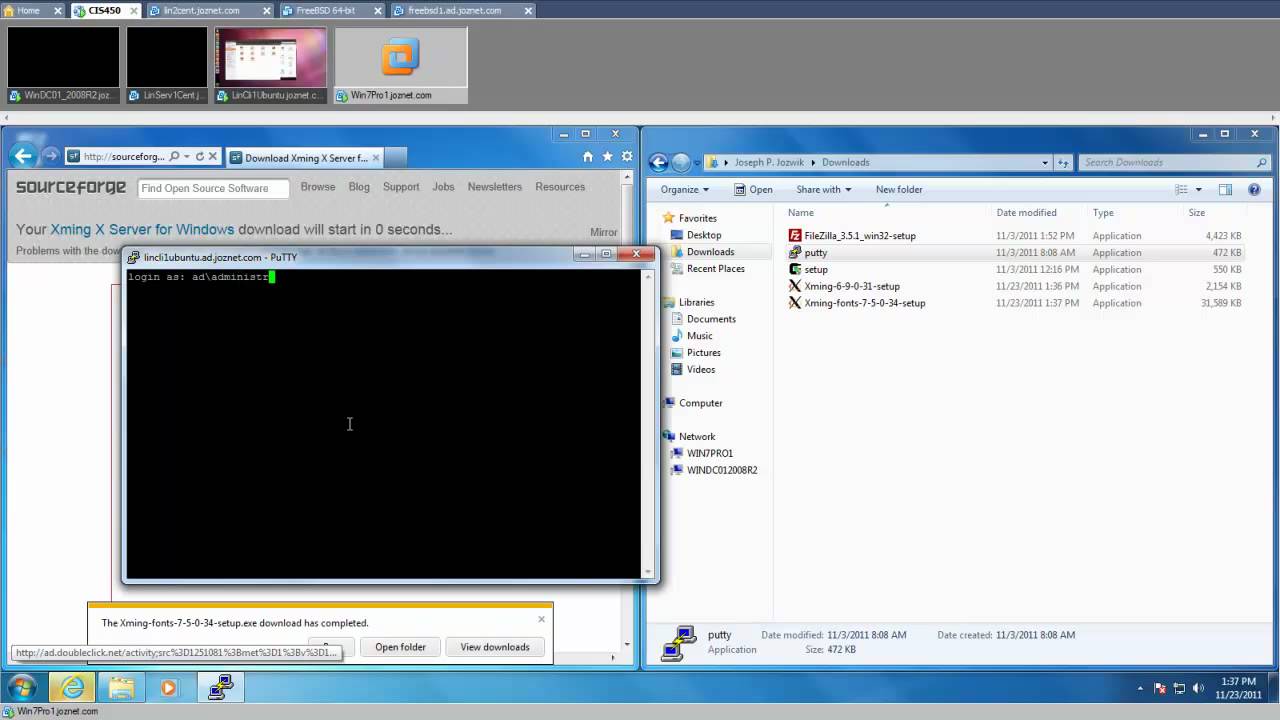Screen dimensions: 1280x720
Task: Click View downloads in download notification
Action: pyautogui.click(x=495, y=647)
